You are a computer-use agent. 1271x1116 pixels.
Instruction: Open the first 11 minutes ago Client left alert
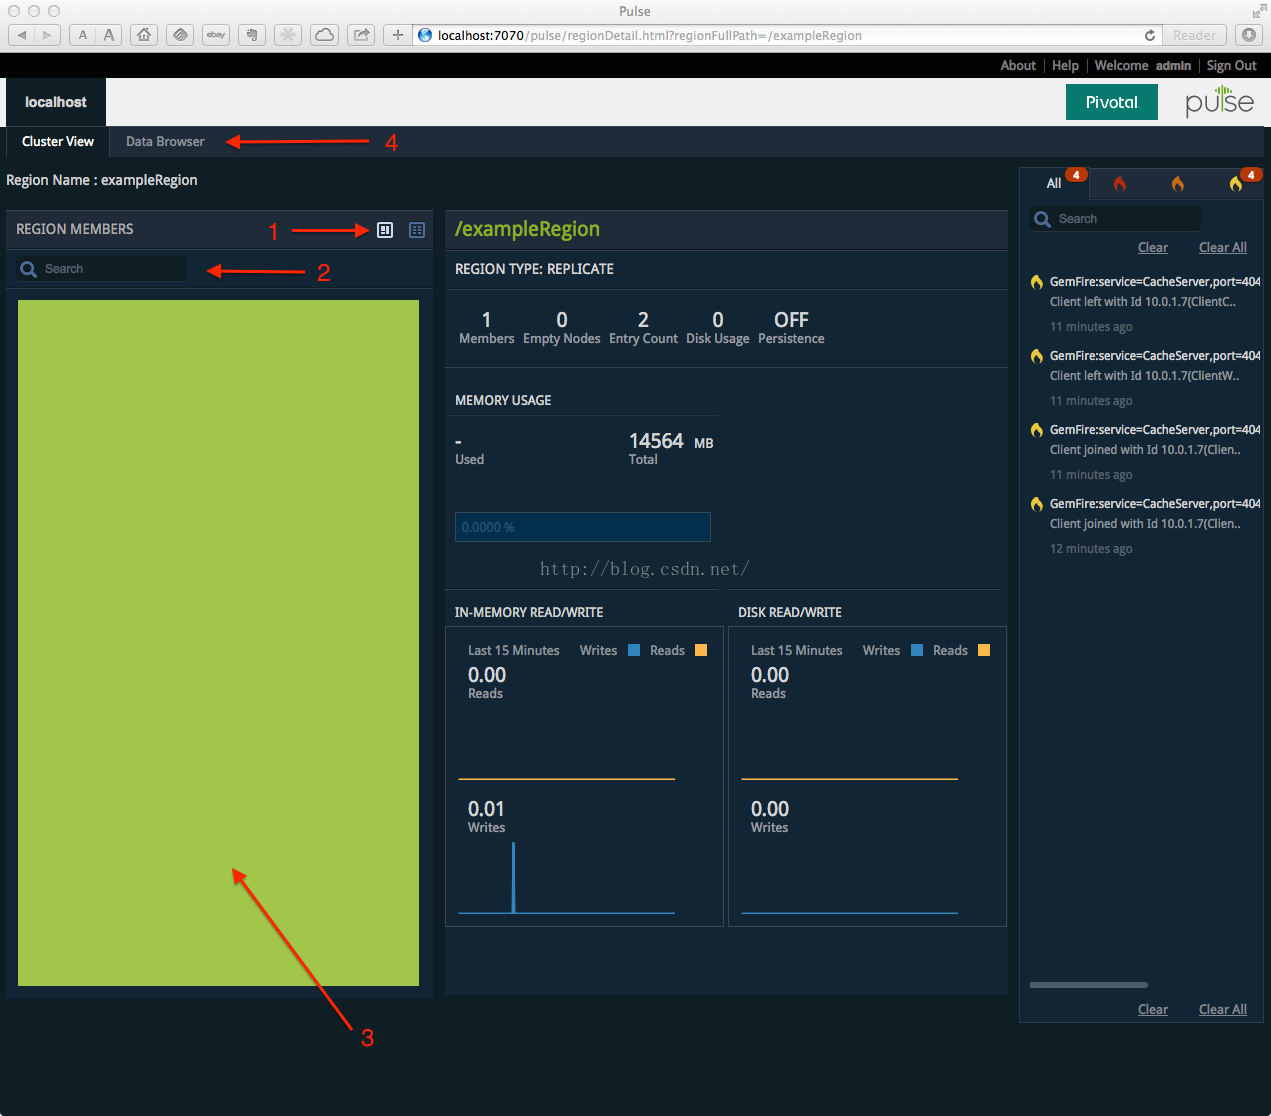(1145, 303)
